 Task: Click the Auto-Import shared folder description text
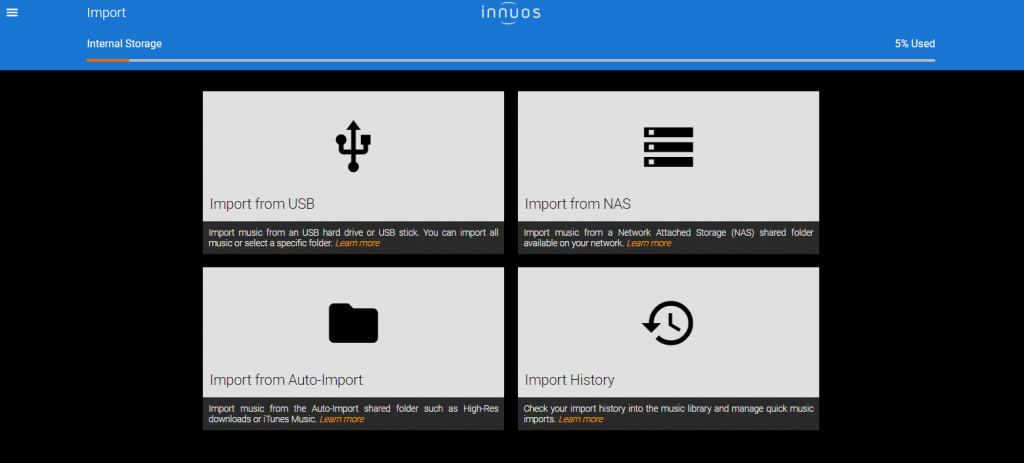(353, 414)
